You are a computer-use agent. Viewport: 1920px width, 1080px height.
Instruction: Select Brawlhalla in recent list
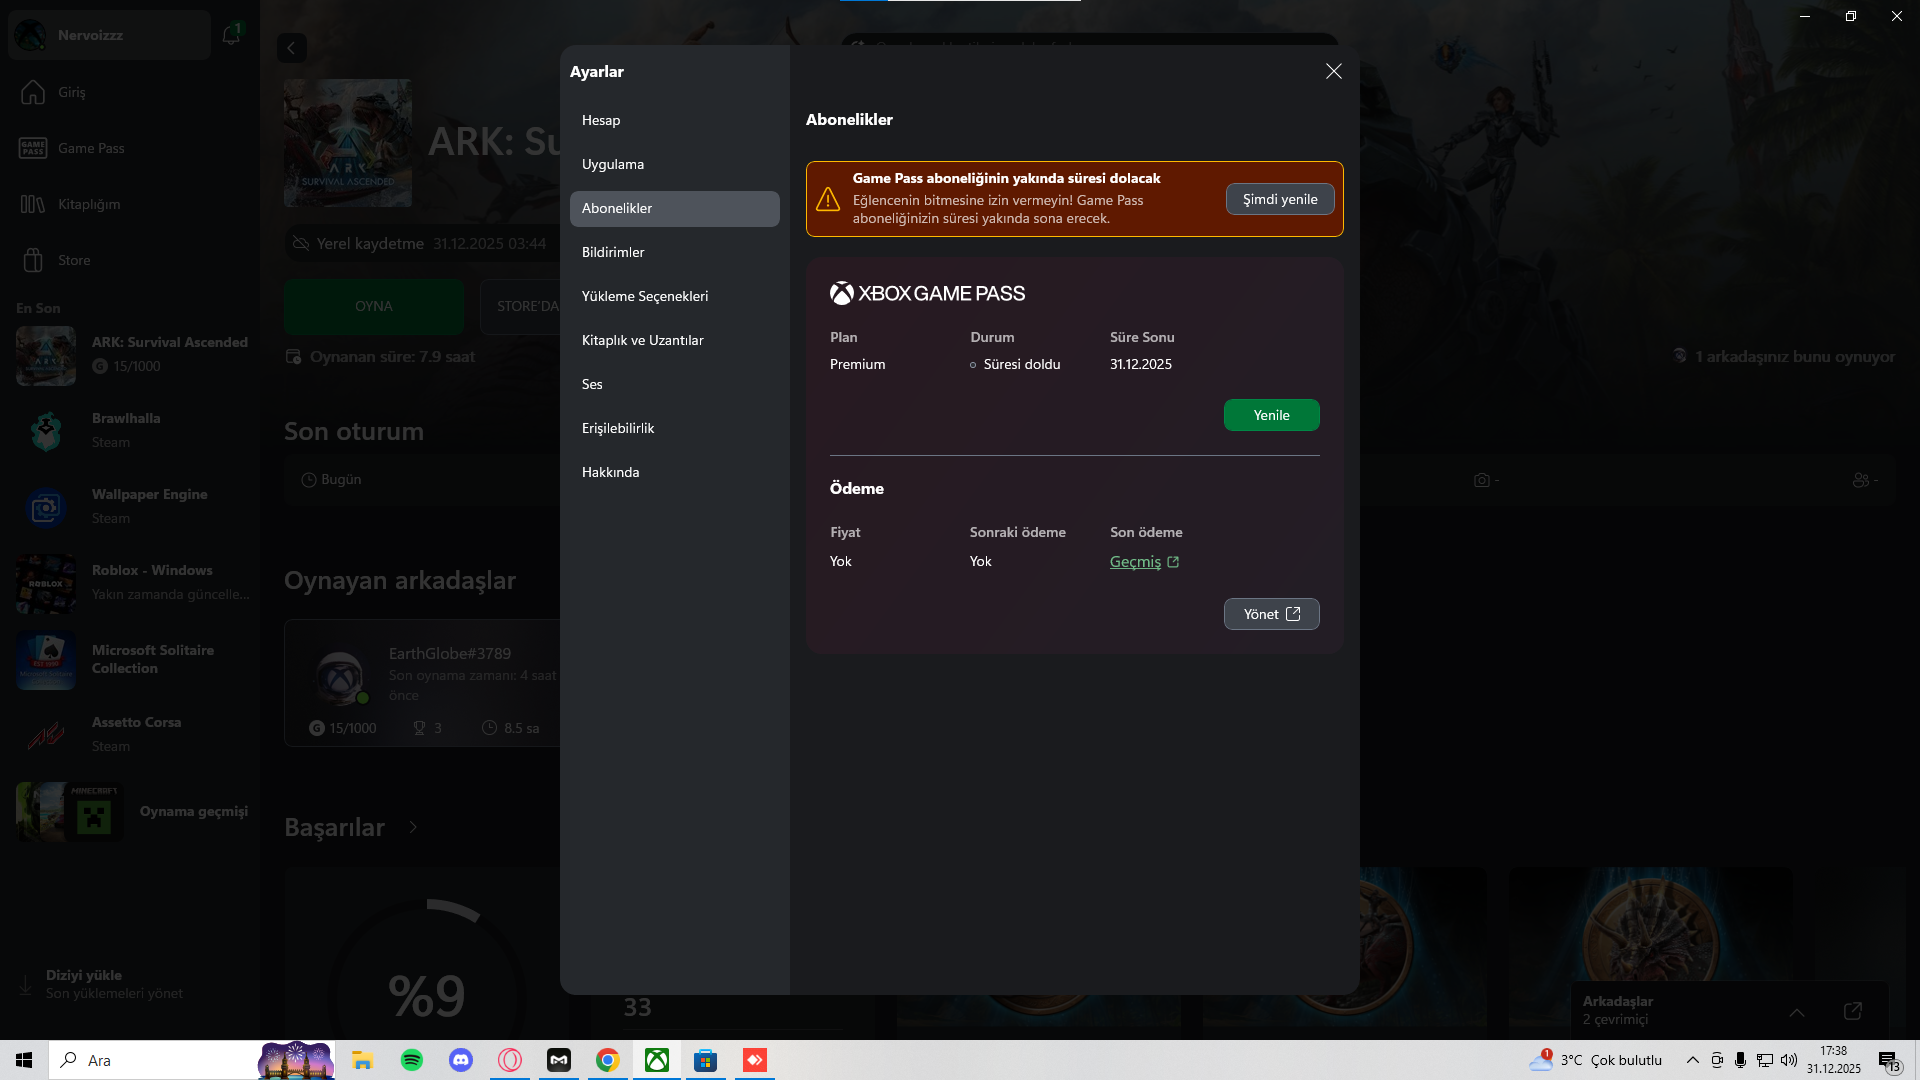pos(130,431)
